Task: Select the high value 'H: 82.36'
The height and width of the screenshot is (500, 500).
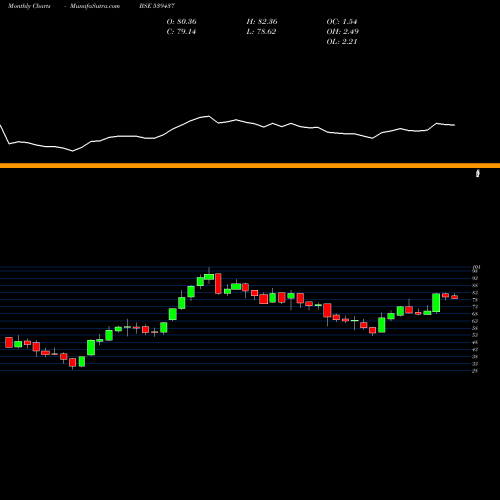Action: (262, 22)
